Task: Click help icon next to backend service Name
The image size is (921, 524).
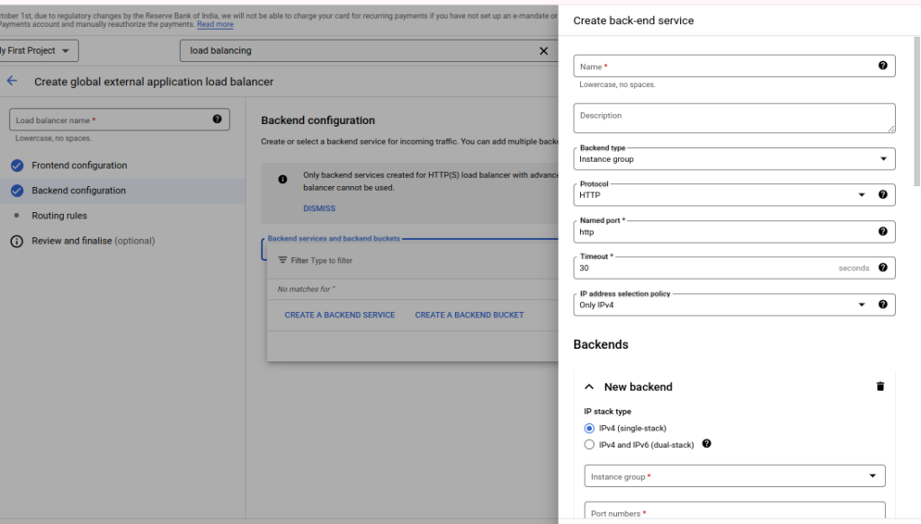Action: pos(882,66)
